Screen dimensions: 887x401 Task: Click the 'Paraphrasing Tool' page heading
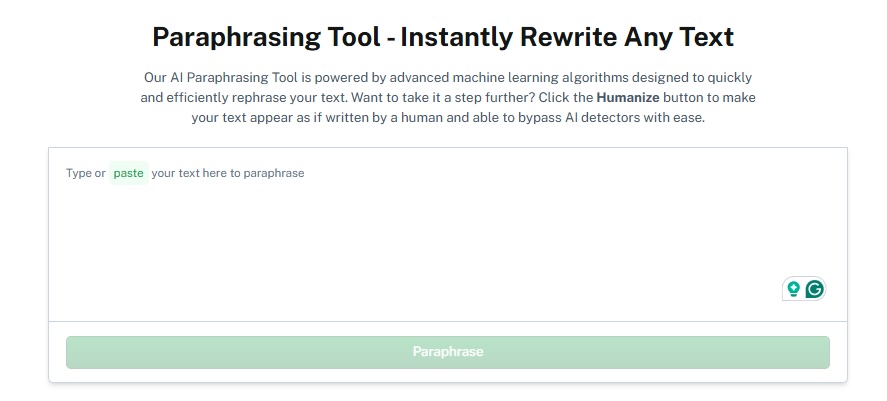coord(266,37)
